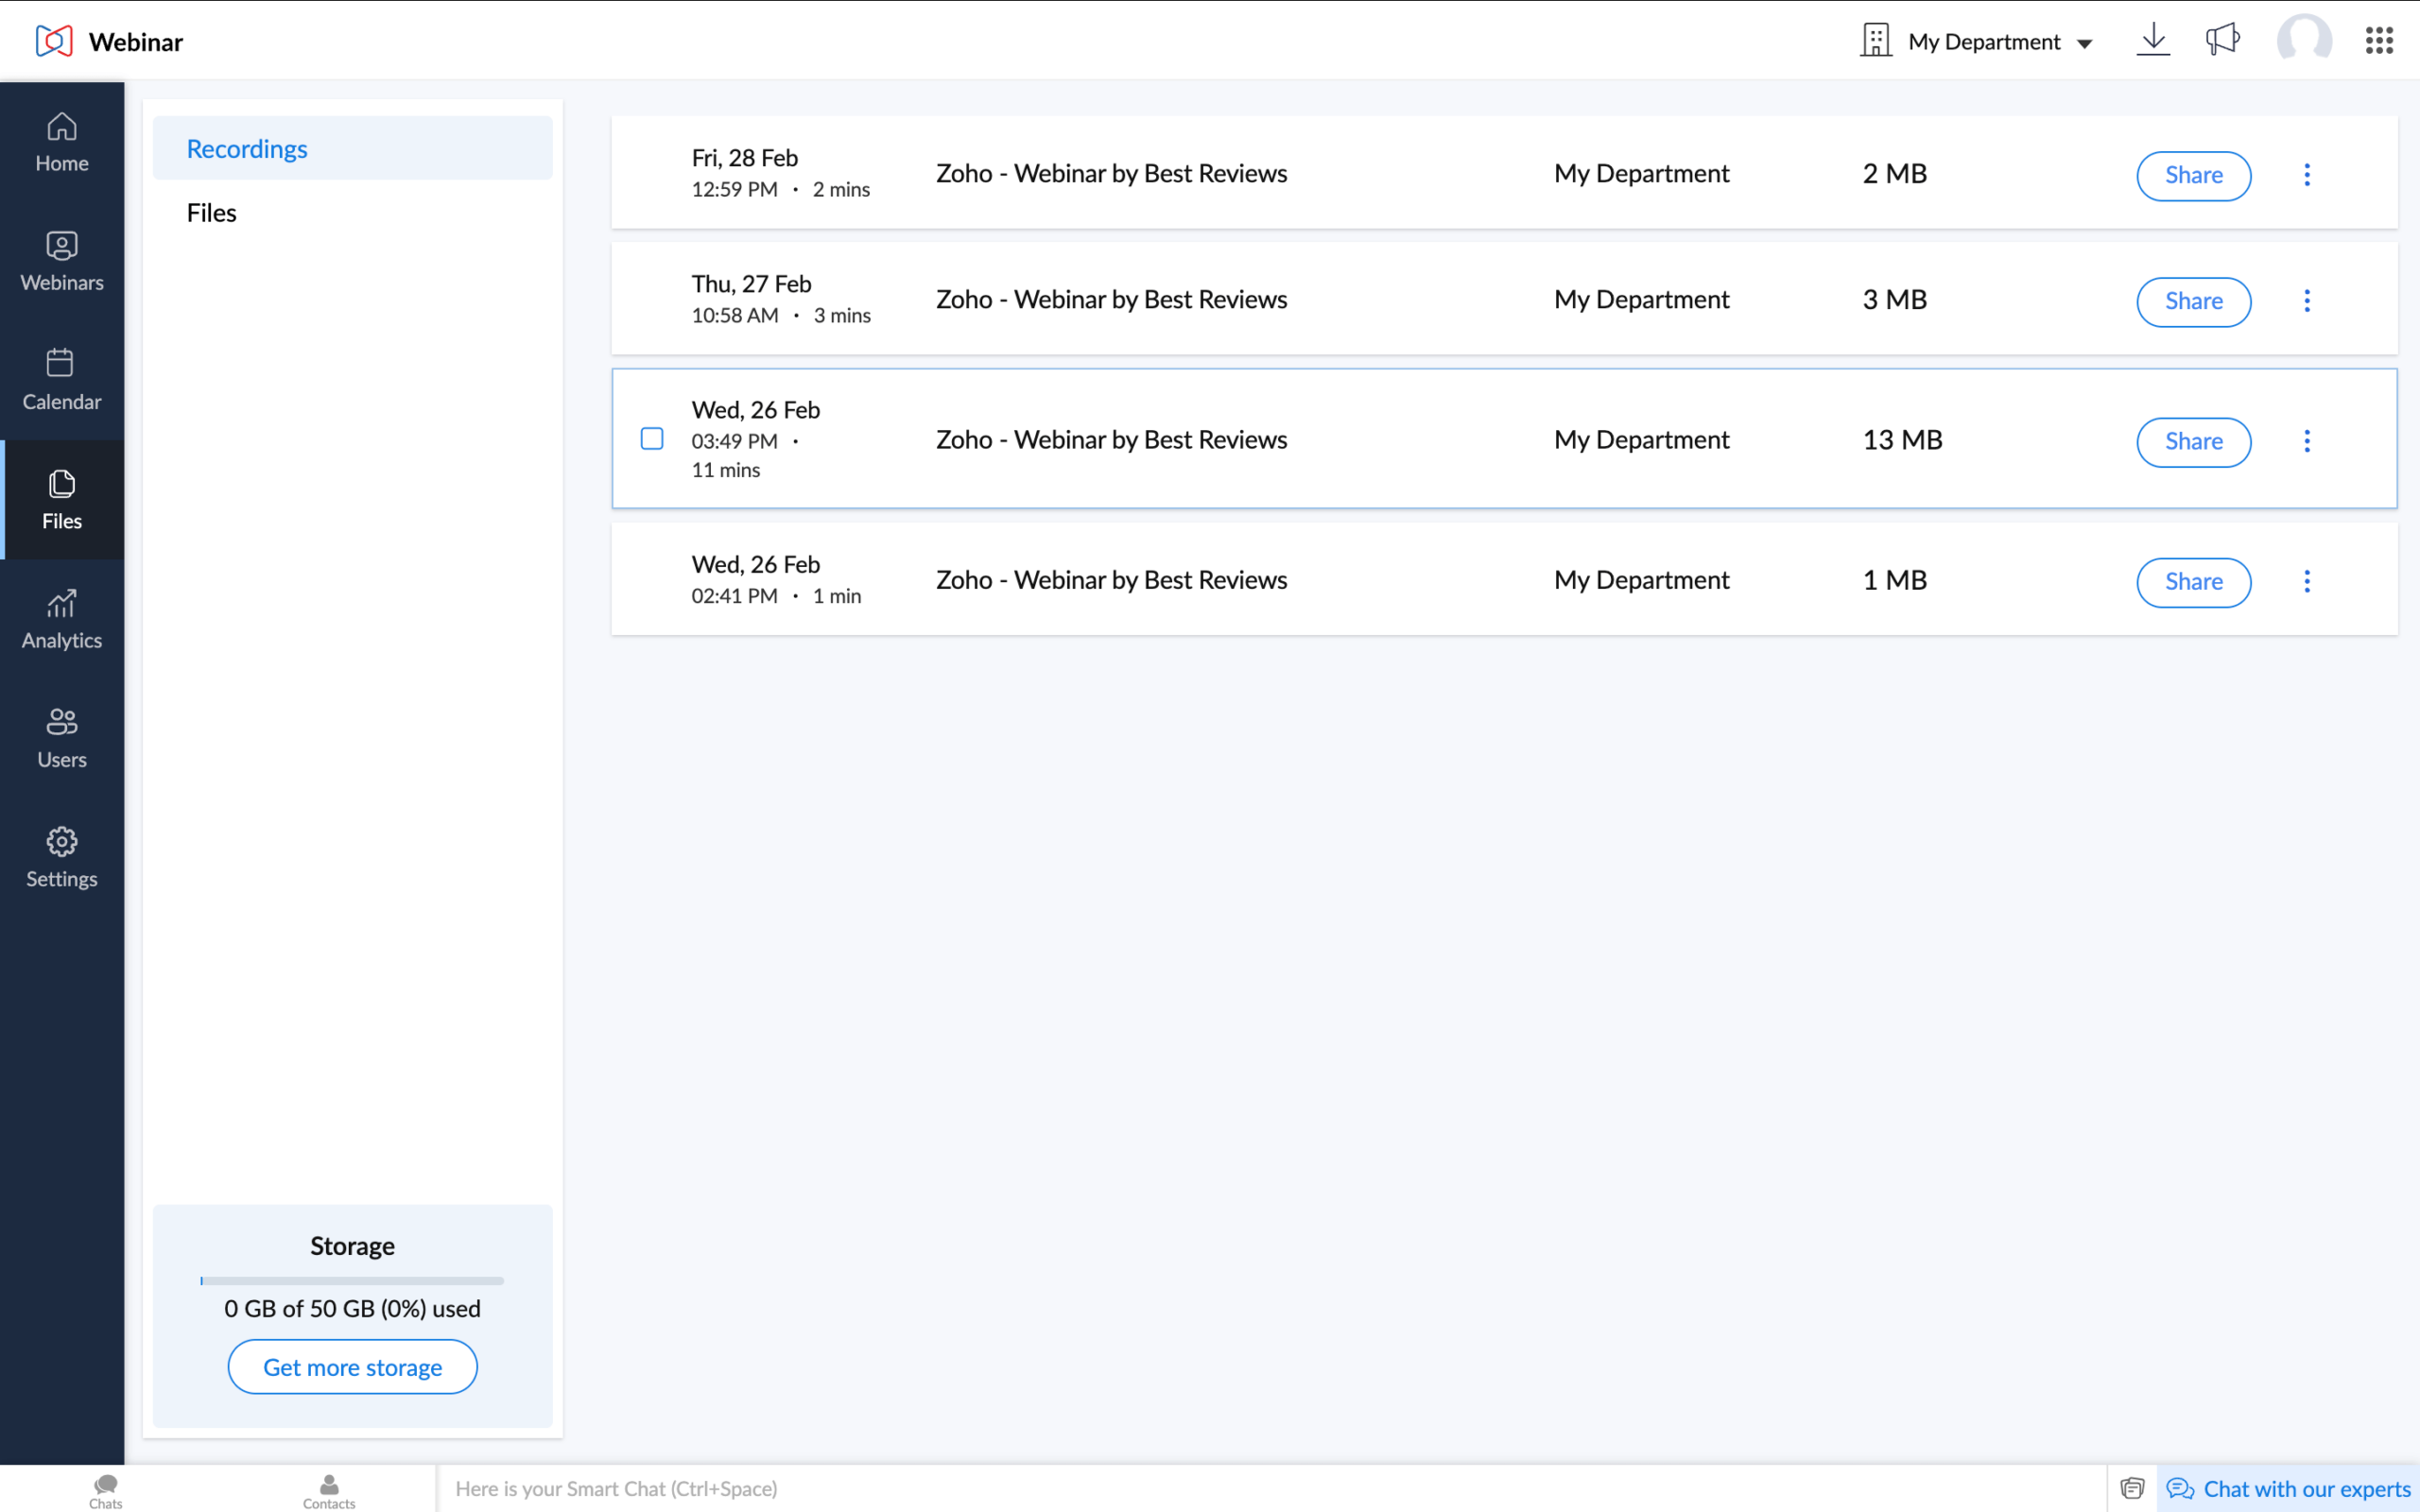Open options menu for the 13 MB recording
Screen dimensions: 2420x1512
click(2307, 440)
